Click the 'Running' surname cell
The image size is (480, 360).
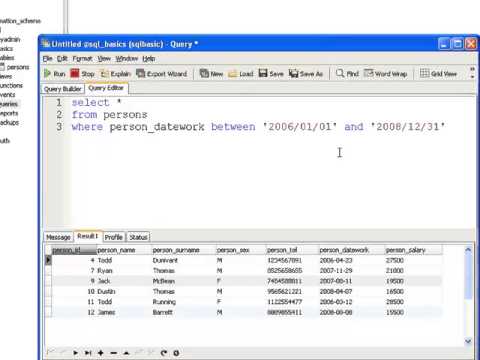(184, 302)
